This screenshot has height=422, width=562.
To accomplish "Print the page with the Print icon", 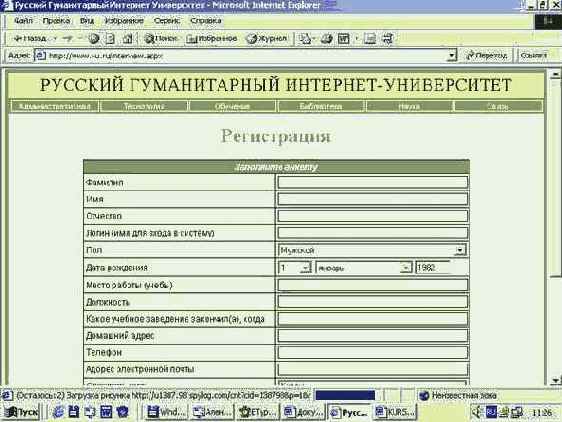I will point(327,38).
